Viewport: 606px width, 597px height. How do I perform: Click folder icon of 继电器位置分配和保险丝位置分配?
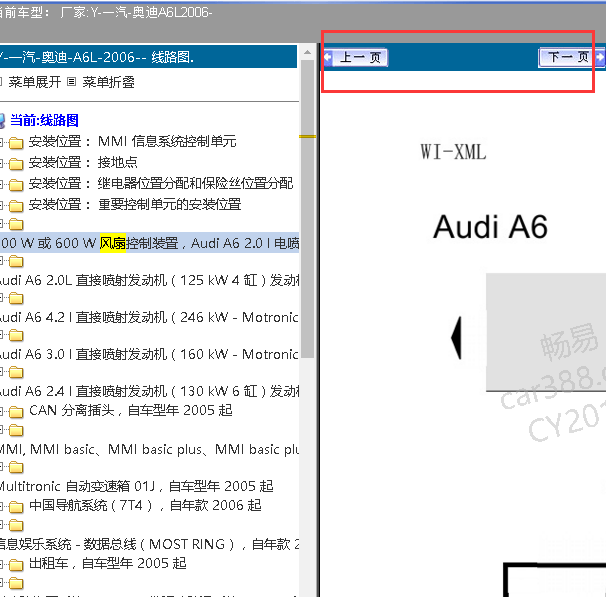coord(16,185)
